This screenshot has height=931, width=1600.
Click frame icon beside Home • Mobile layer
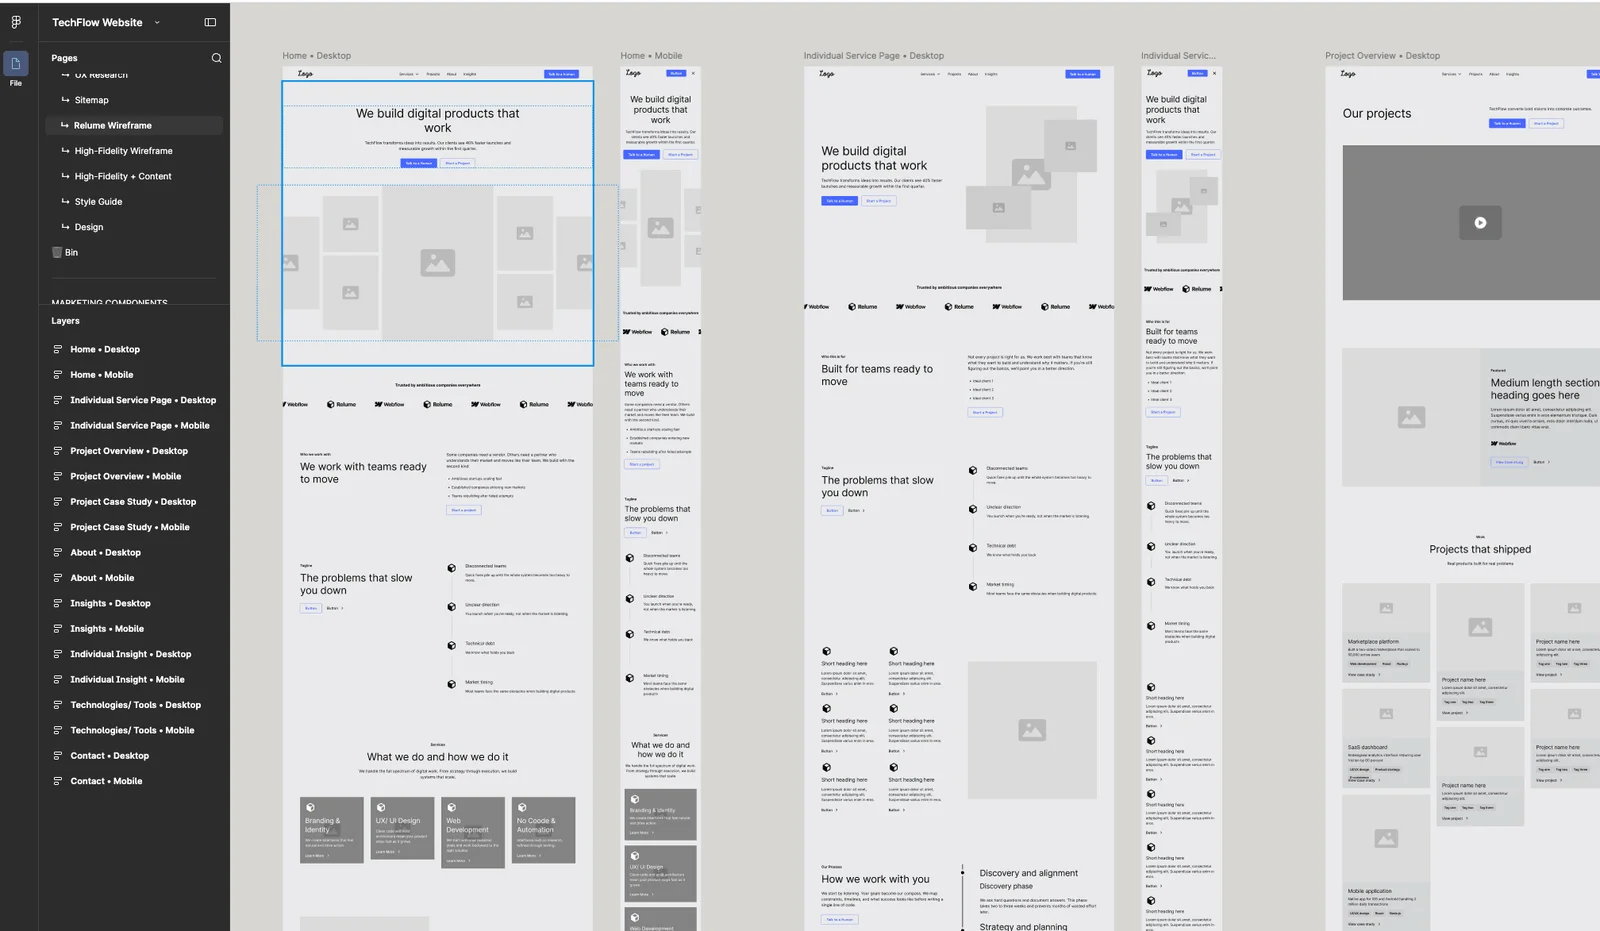tap(58, 375)
